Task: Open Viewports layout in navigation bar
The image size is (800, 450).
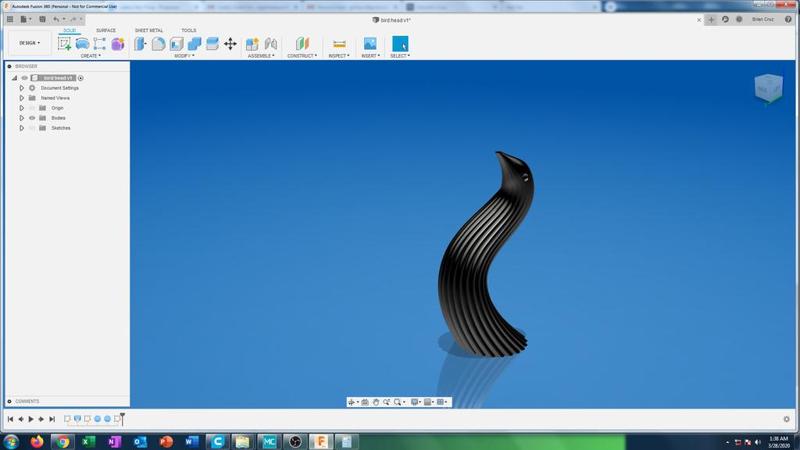Action: [x=441, y=402]
